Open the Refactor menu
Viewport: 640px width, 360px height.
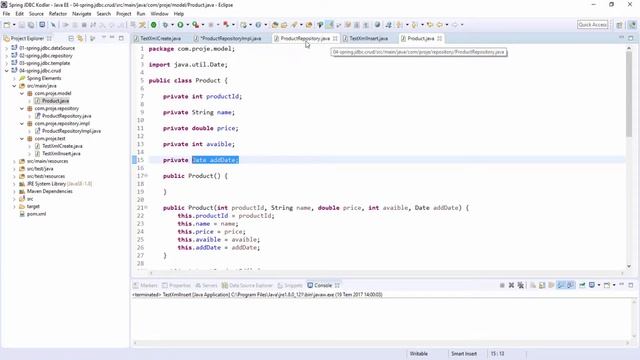point(58,13)
